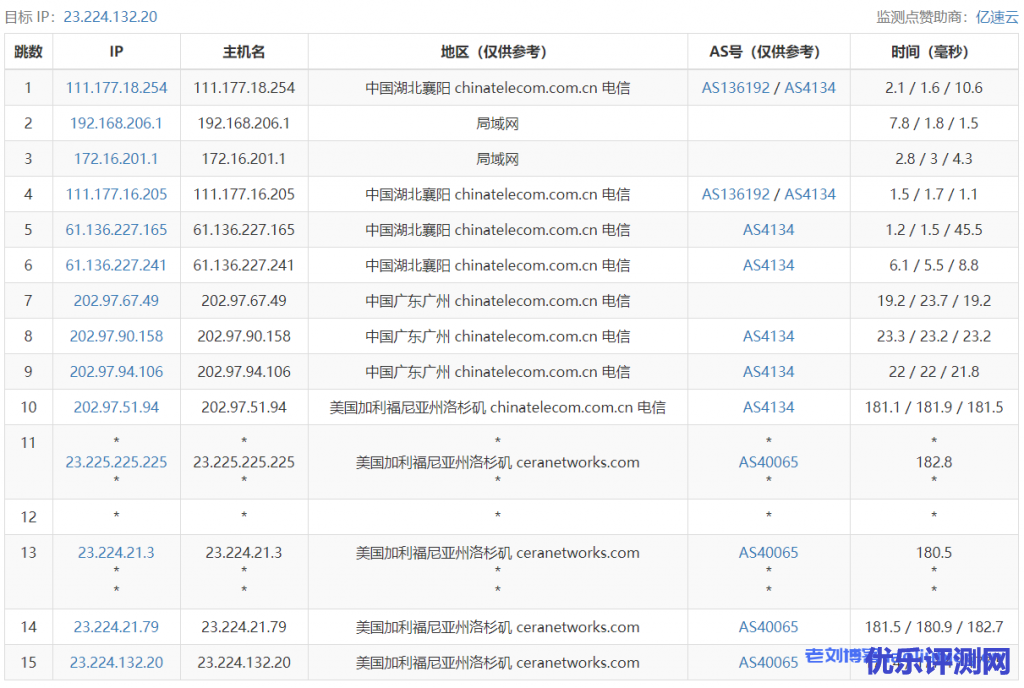Open the 202.97.67.49 link in IP column
1024x688 pixels.
pyautogui.click(x=116, y=301)
